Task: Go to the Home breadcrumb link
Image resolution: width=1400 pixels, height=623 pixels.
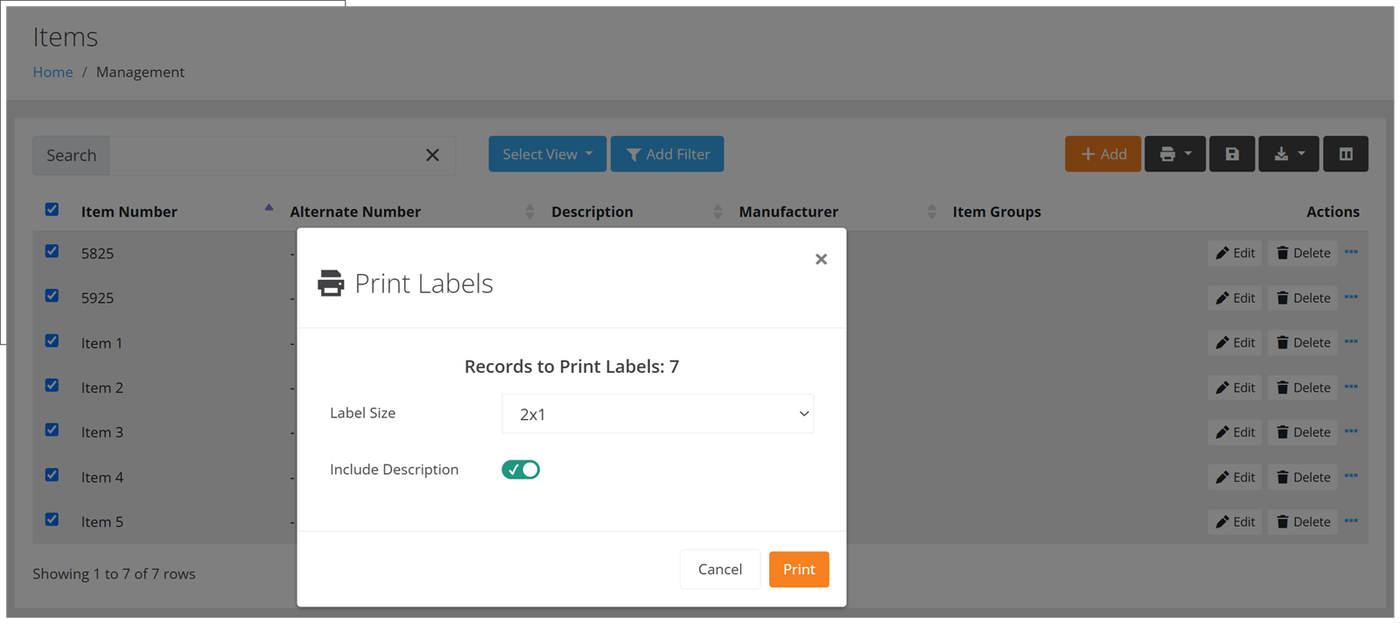Action: 53,72
